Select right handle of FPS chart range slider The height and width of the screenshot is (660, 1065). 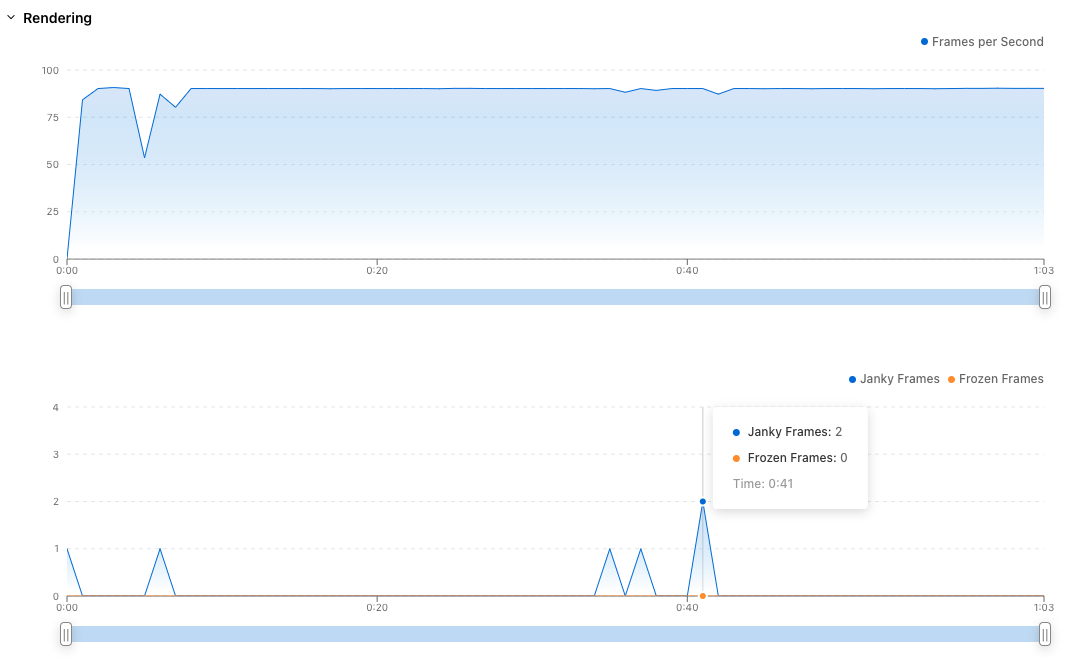(1044, 297)
